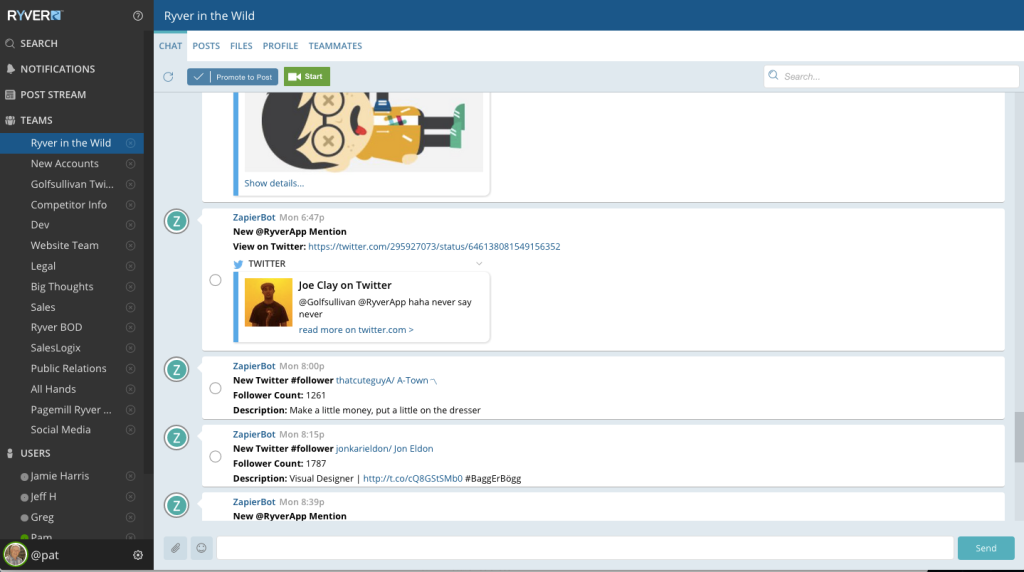Close the Ryver in the Wild team icon
The image size is (1024, 572).
pos(131,143)
